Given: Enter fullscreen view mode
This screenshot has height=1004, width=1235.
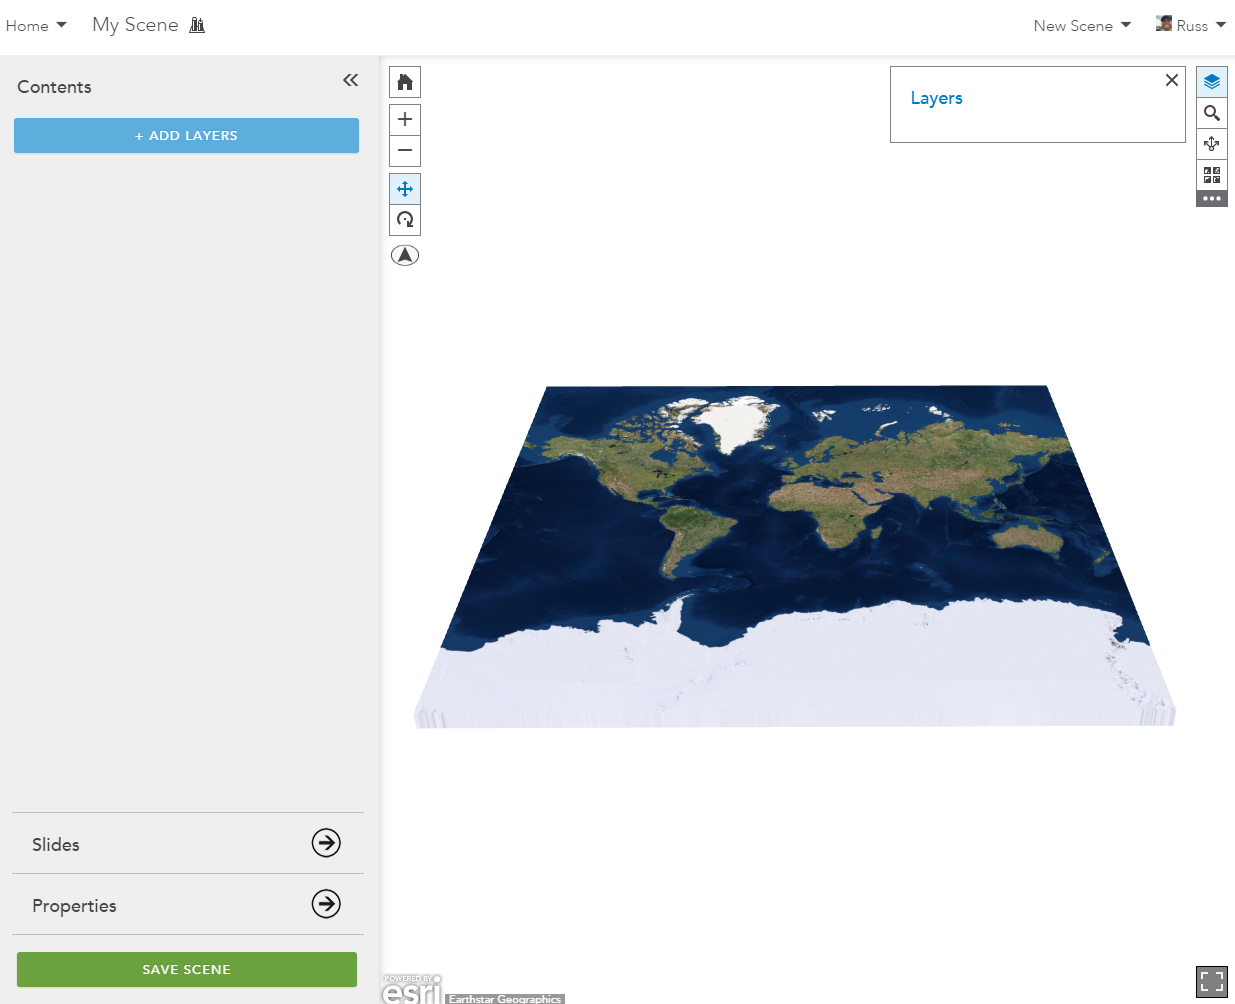Looking at the screenshot, I should point(1212,982).
